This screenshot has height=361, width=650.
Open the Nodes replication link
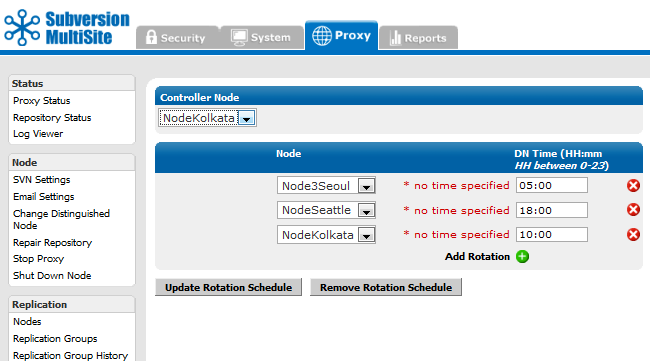click(27, 322)
